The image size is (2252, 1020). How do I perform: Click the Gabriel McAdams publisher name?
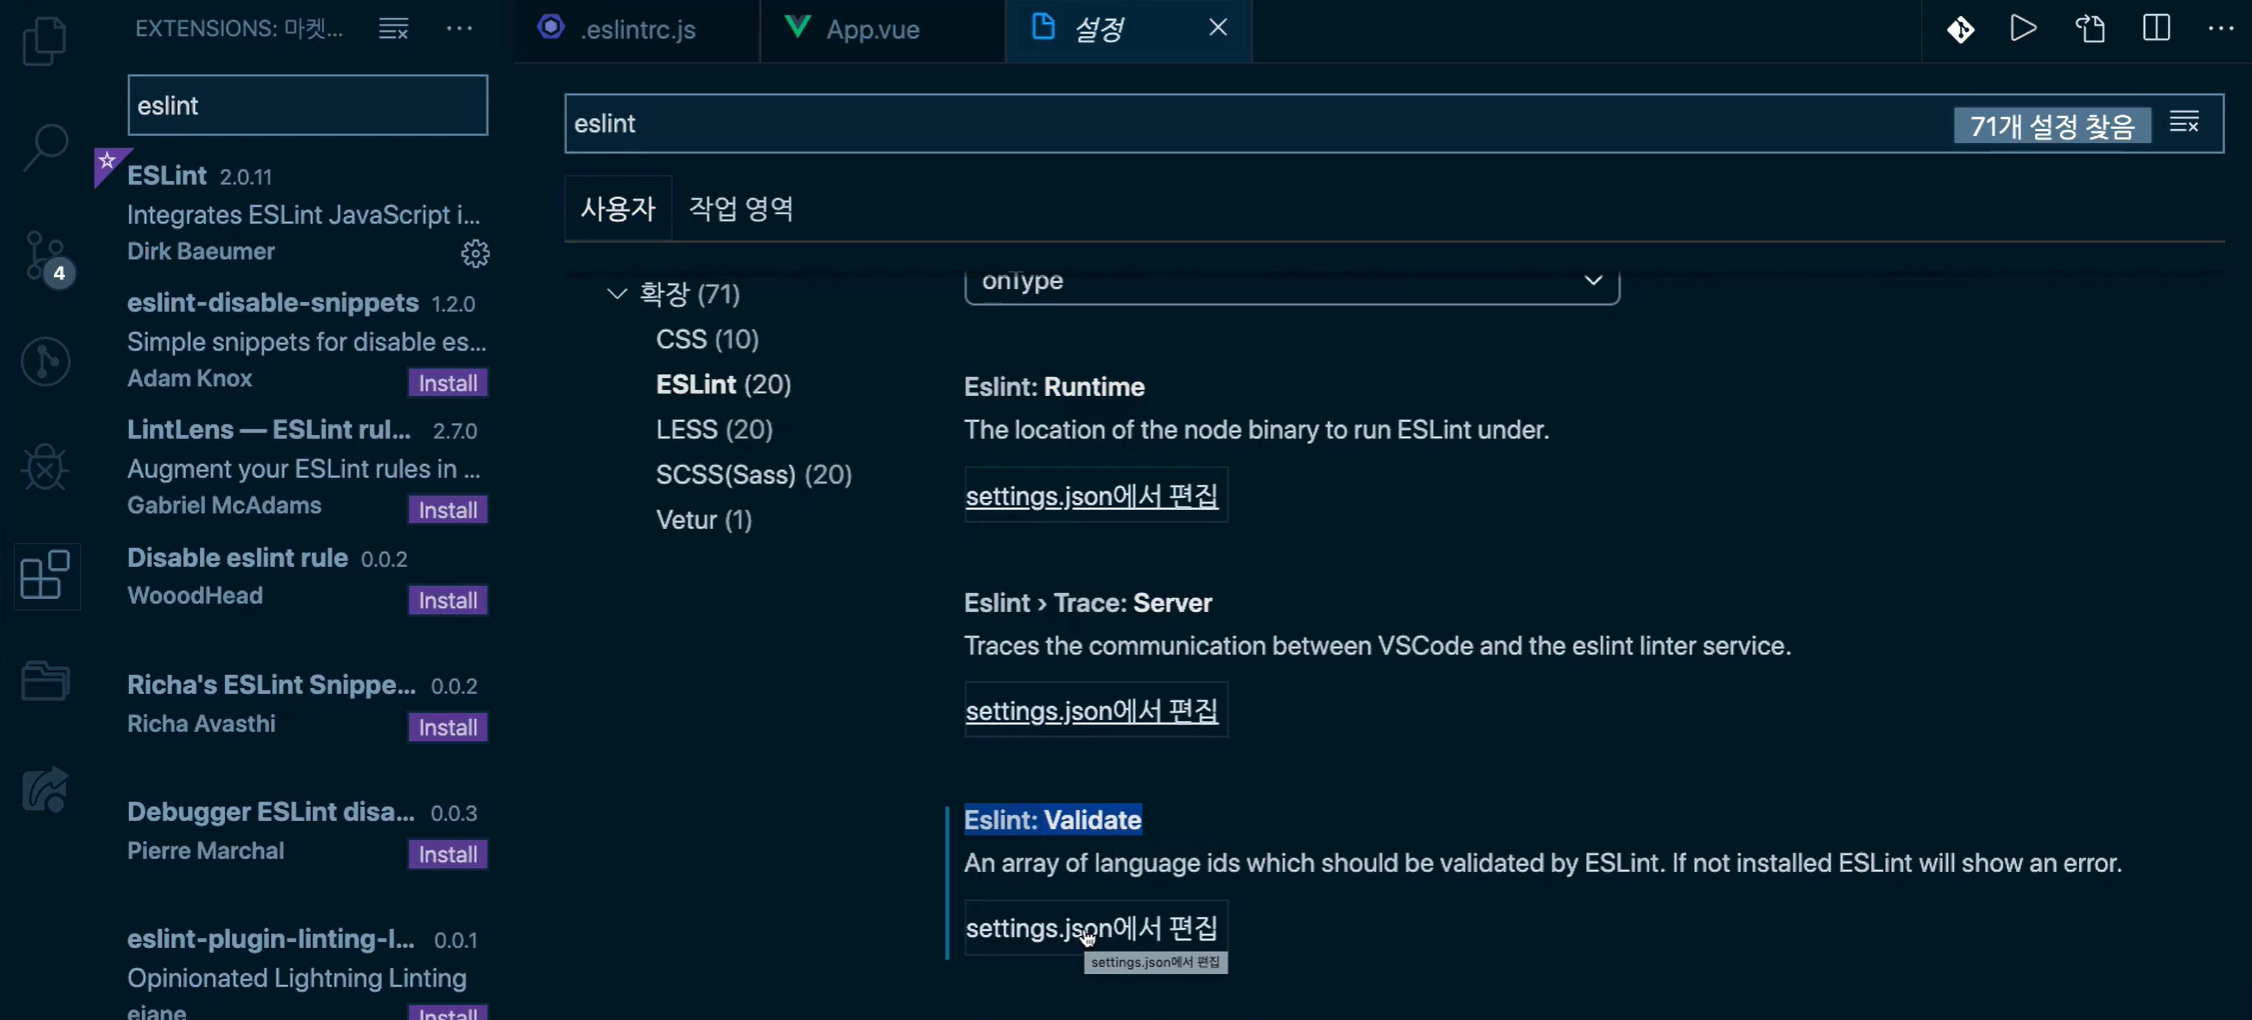[x=224, y=505]
